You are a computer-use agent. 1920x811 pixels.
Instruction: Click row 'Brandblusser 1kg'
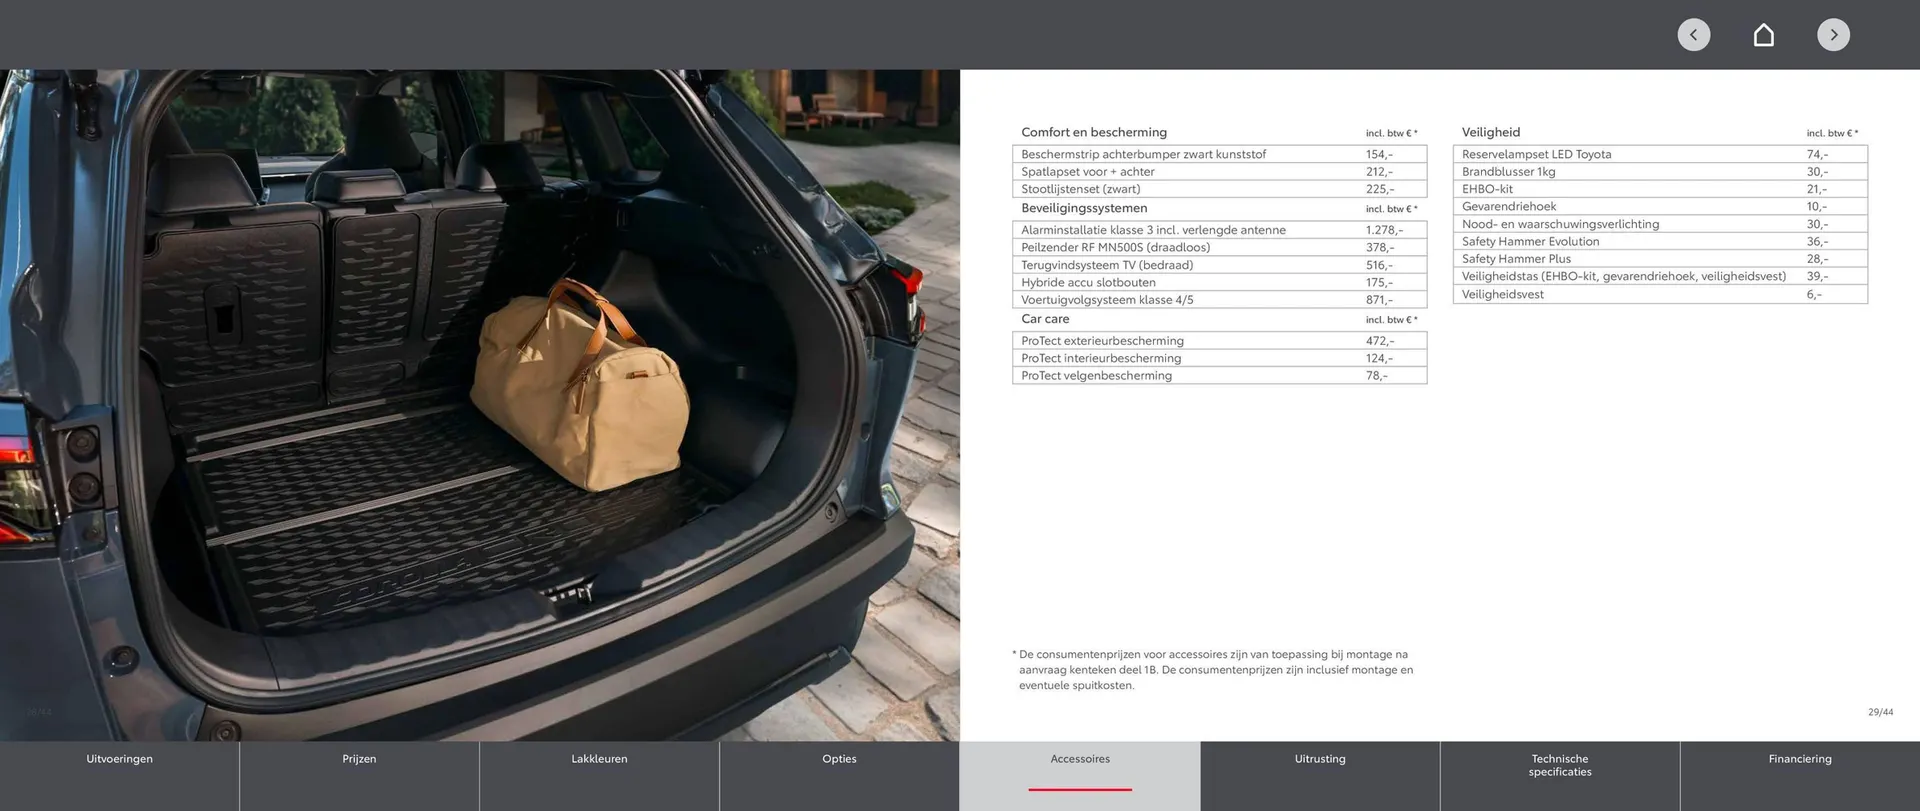pyautogui.click(x=1660, y=172)
